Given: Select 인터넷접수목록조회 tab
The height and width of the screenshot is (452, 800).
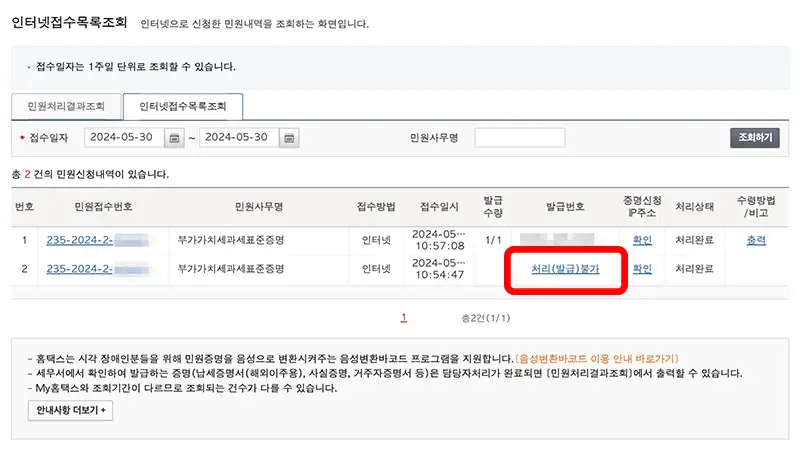Looking at the screenshot, I should point(183,107).
